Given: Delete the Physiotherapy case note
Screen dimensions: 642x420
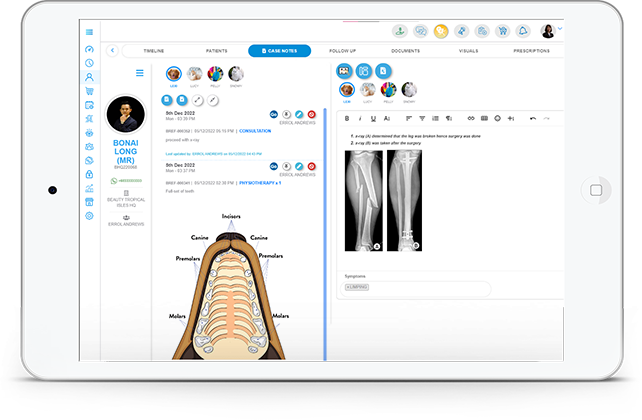Looking at the screenshot, I should pos(312,166).
